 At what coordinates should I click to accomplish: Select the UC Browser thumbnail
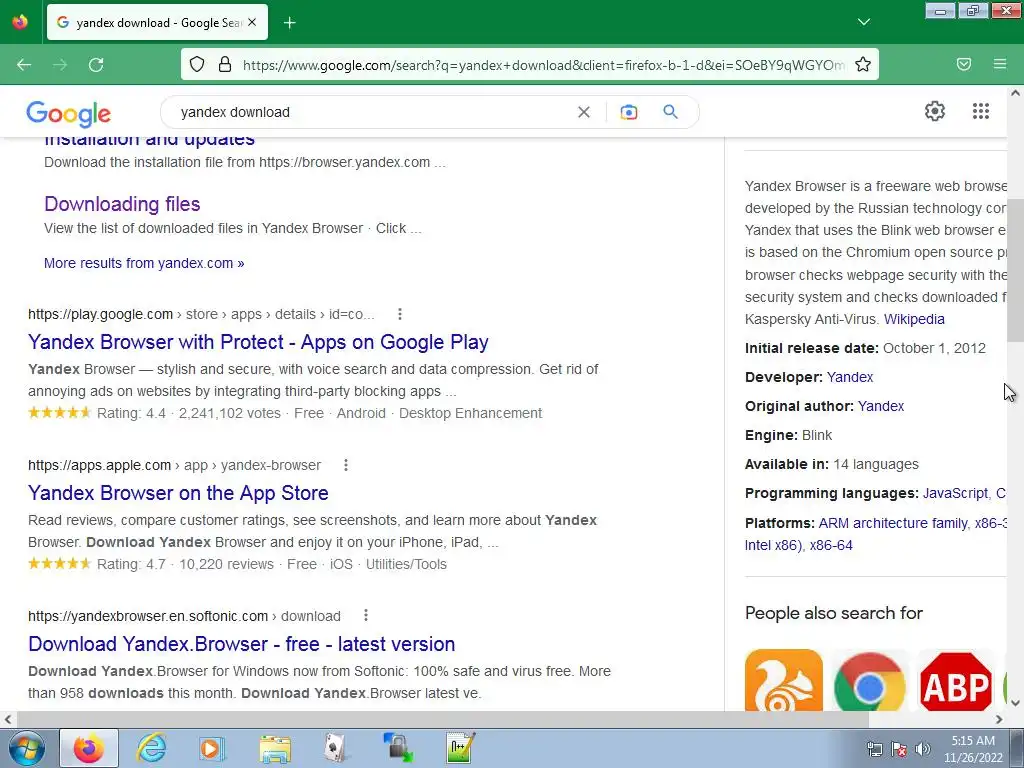pos(783,680)
